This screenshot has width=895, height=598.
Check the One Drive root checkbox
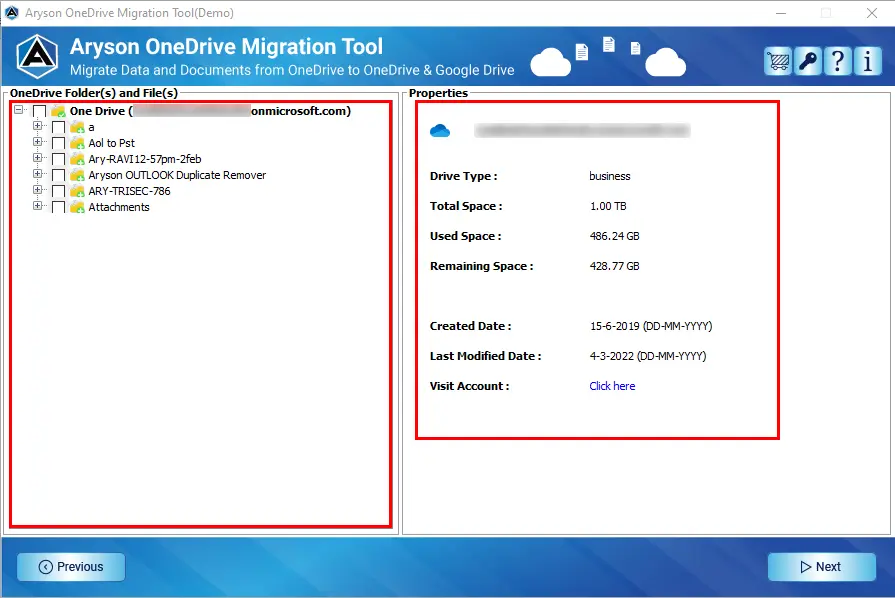pyautogui.click(x=39, y=111)
